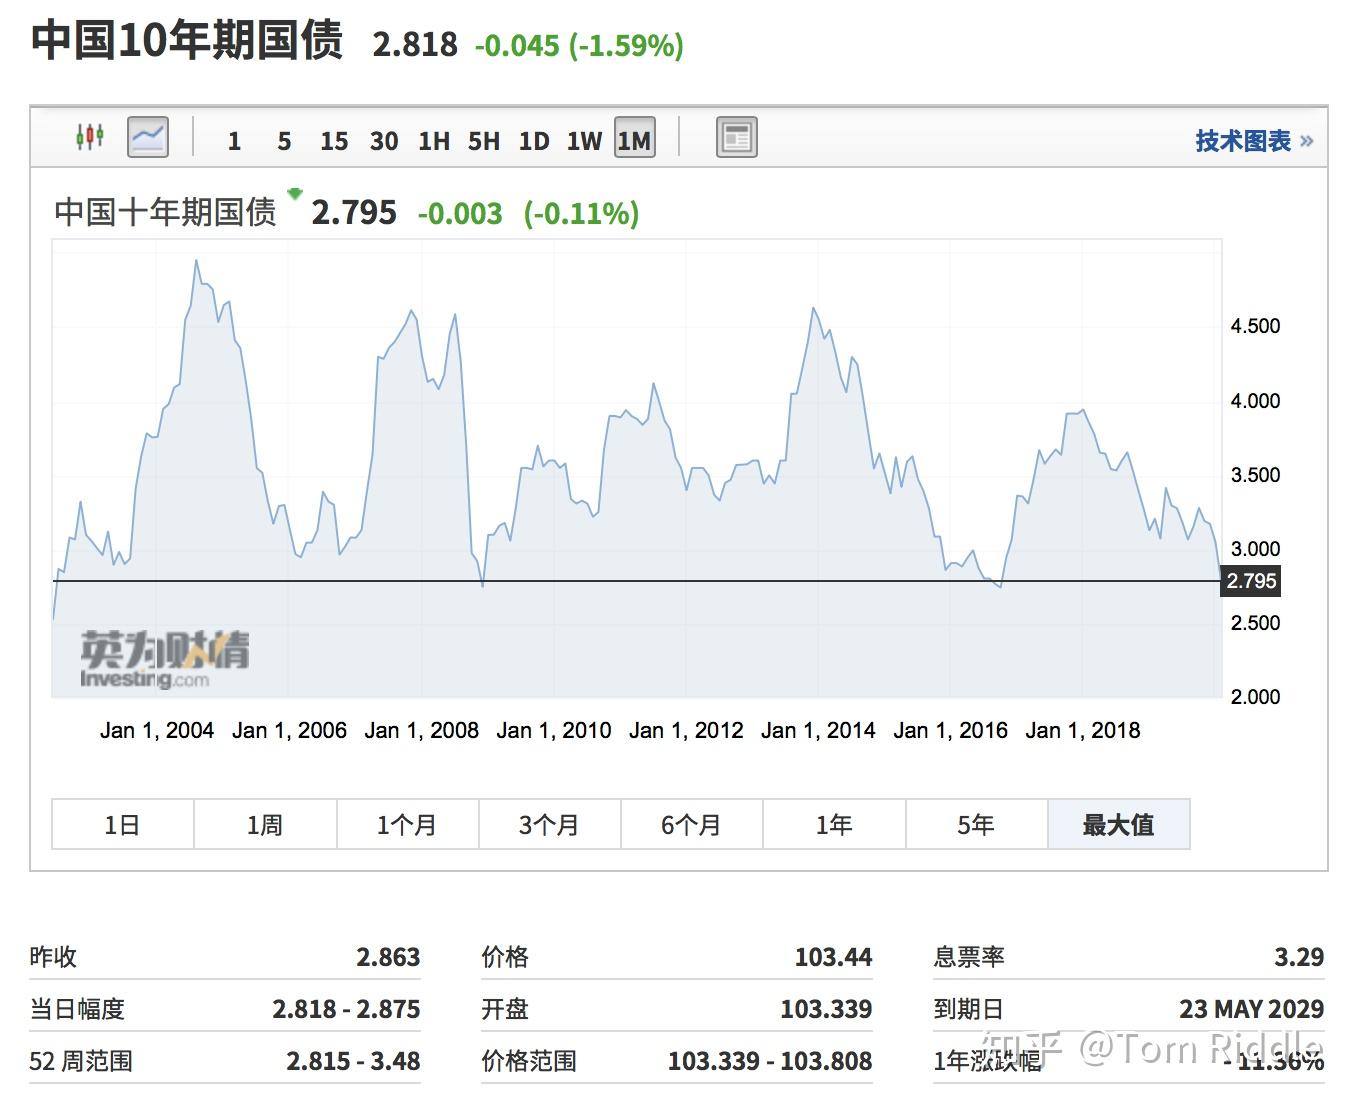Show the 5年 time range
1358x1104 pixels.
pos(976,824)
